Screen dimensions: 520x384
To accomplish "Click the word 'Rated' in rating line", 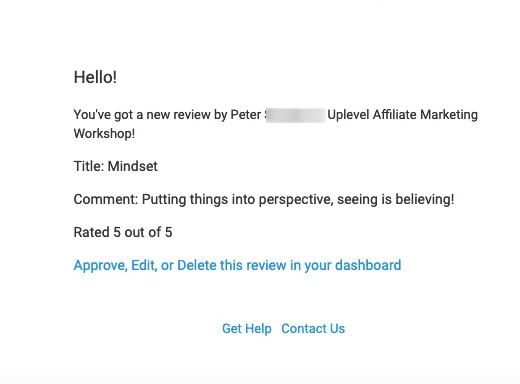I will (92, 232).
